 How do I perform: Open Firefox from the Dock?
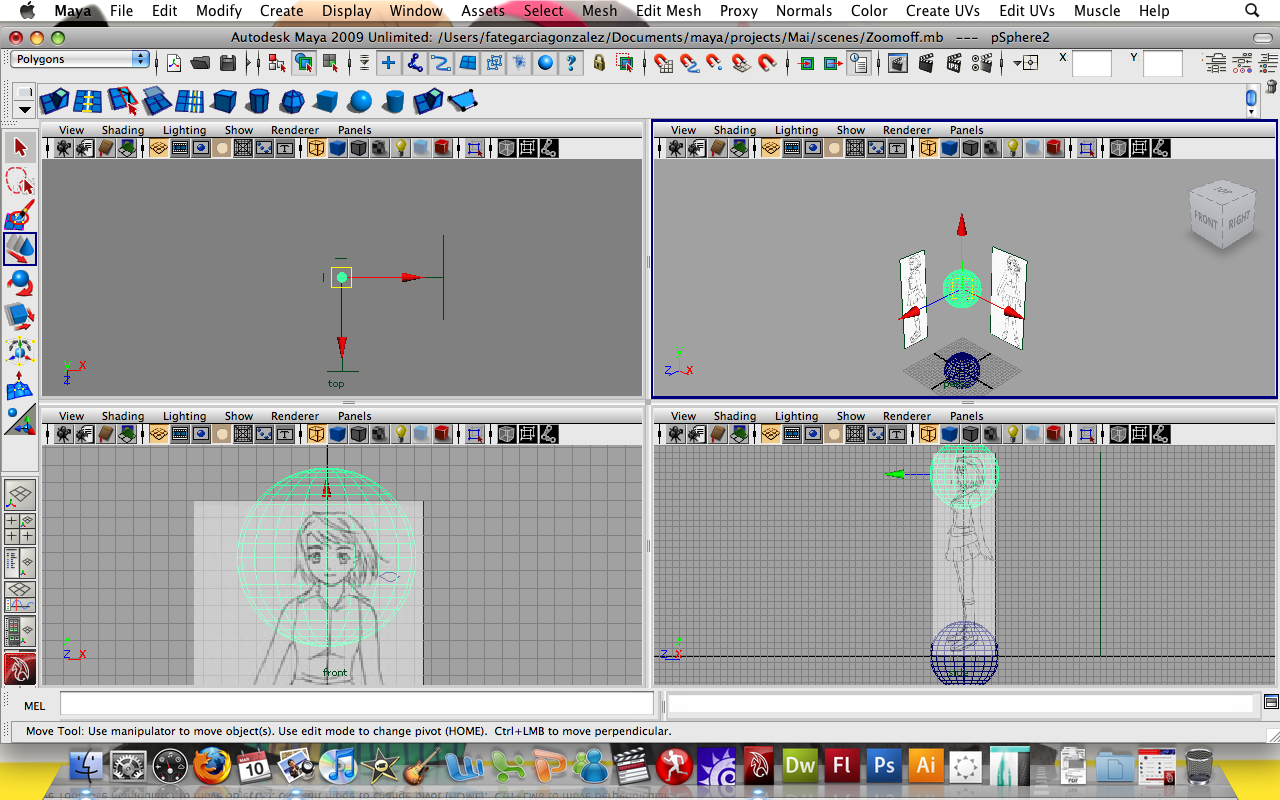(212, 767)
